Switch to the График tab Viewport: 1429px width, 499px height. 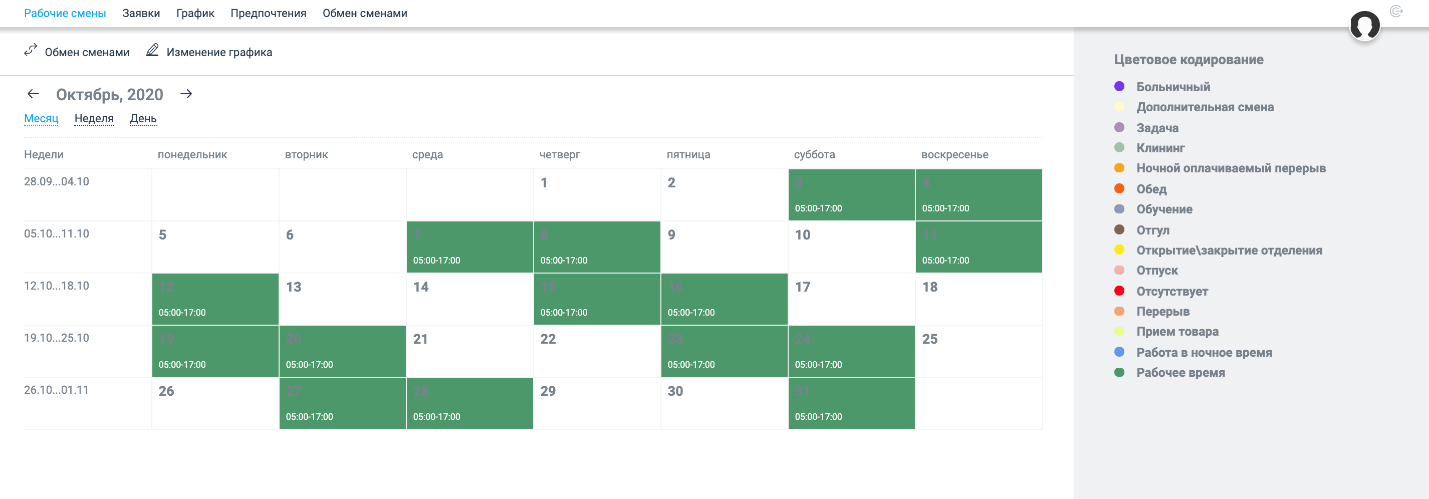195,14
